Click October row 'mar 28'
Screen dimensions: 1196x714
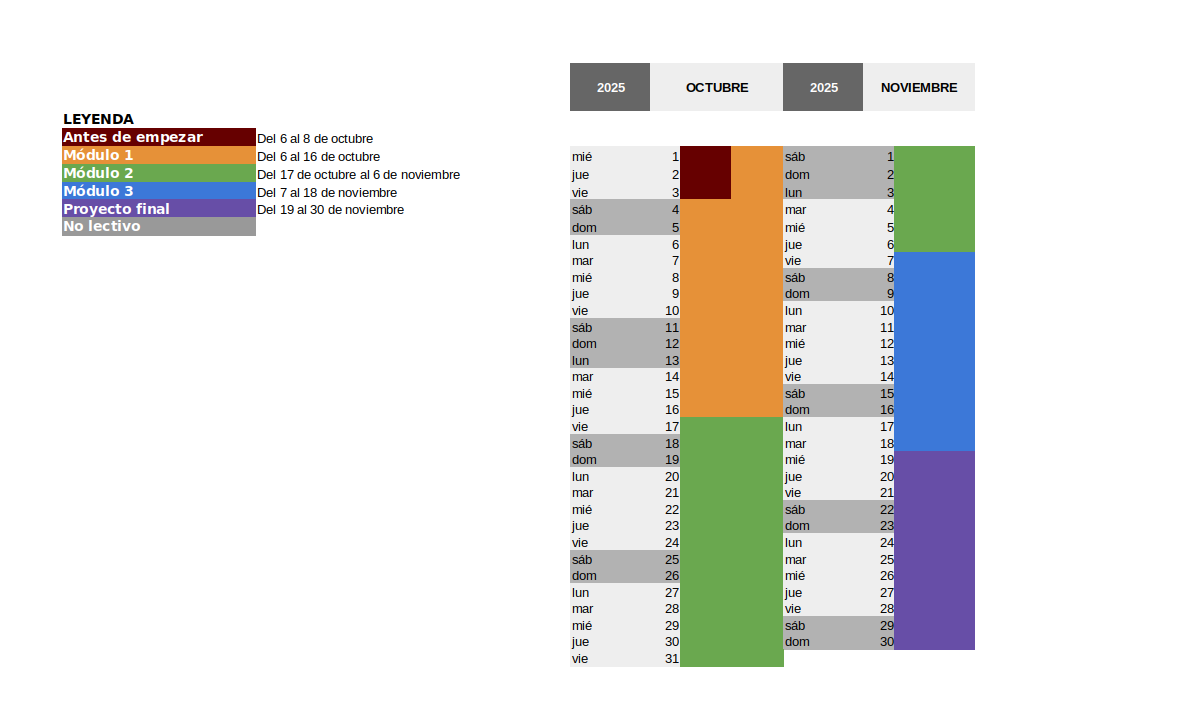[625, 609]
